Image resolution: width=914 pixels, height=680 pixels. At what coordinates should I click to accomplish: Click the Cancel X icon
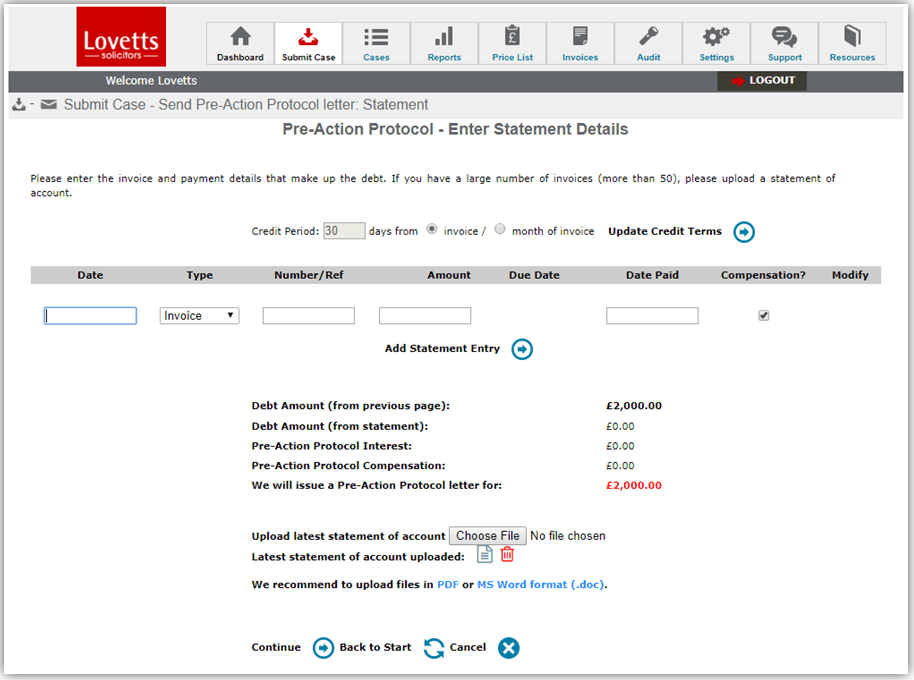[509, 648]
